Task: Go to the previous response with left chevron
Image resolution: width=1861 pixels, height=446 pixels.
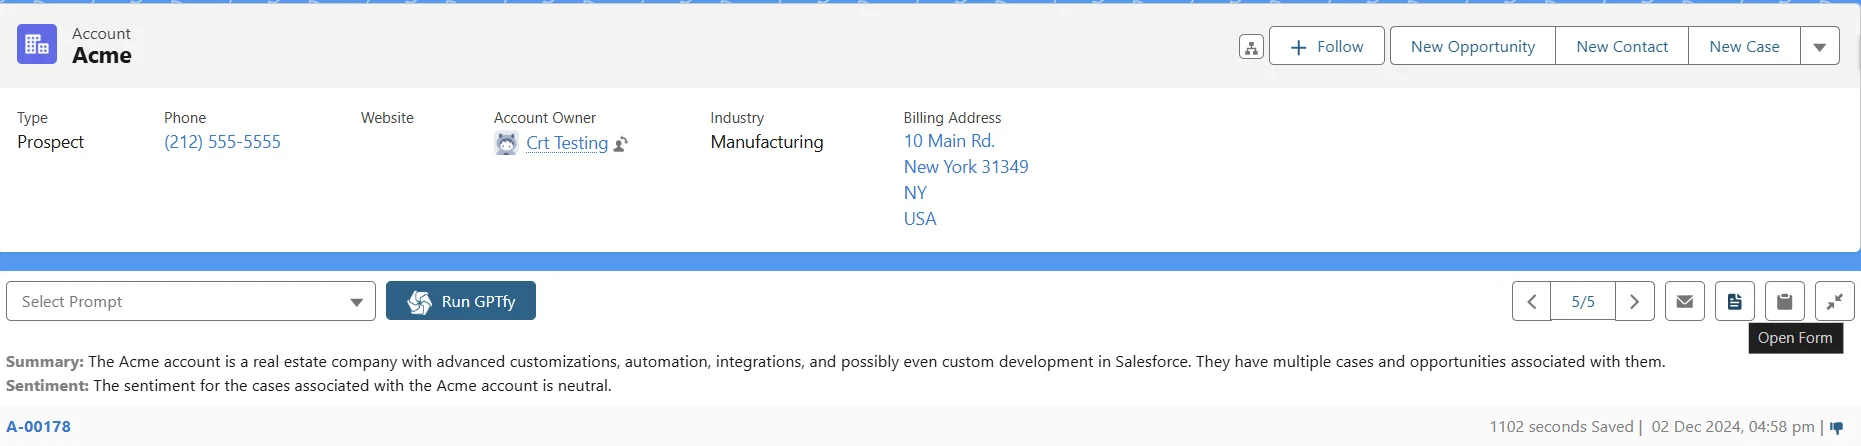Action: [x=1532, y=301]
